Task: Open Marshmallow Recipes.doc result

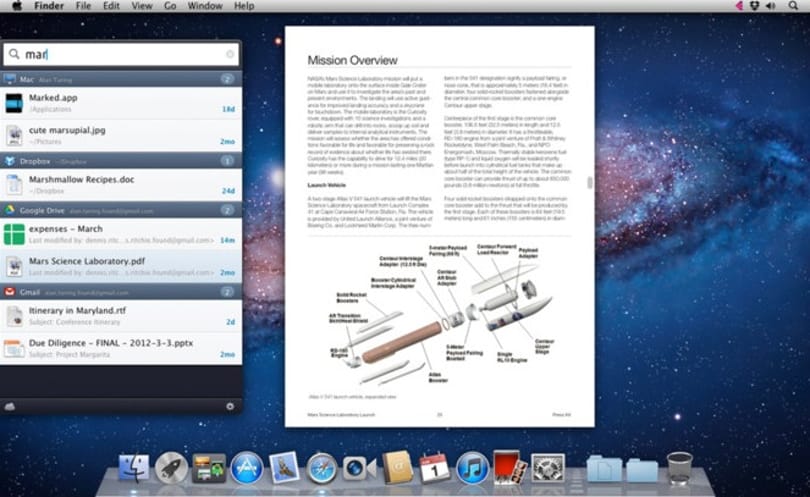Action: 121,184
